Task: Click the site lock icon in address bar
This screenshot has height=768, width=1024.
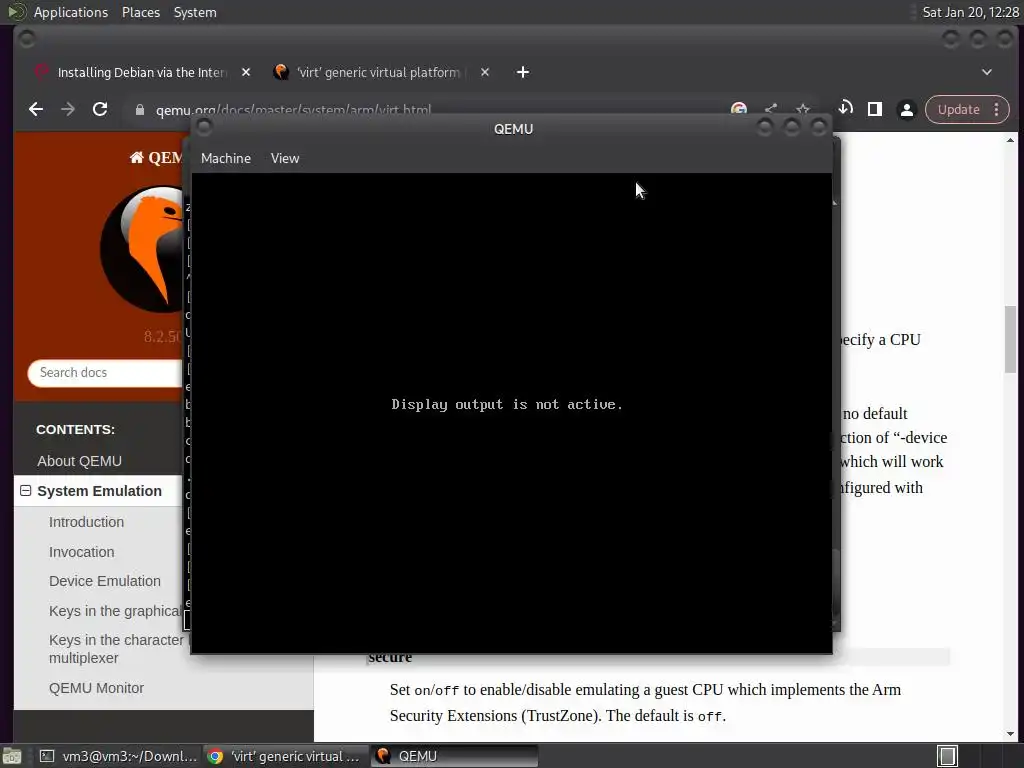Action: [x=139, y=110]
